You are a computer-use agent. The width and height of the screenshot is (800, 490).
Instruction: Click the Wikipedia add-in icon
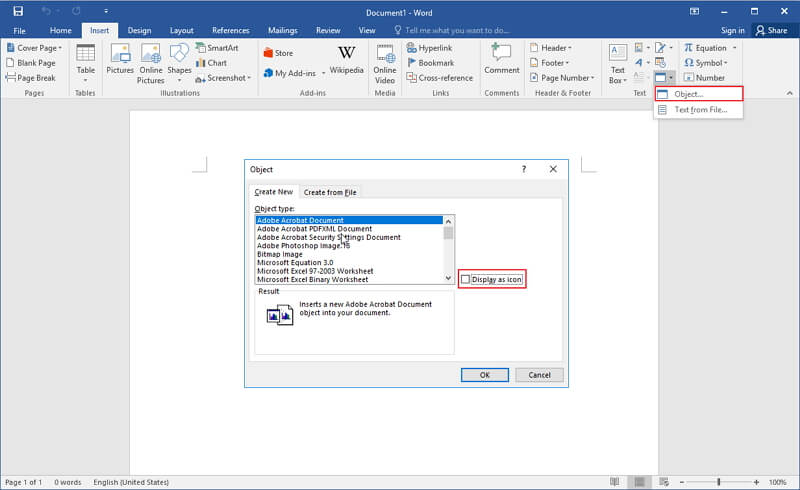pyautogui.click(x=347, y=60)
